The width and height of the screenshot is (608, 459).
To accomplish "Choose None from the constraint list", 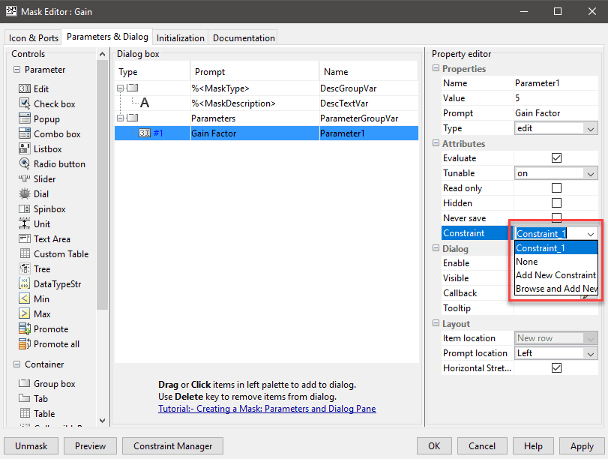I will coord(556,262).
